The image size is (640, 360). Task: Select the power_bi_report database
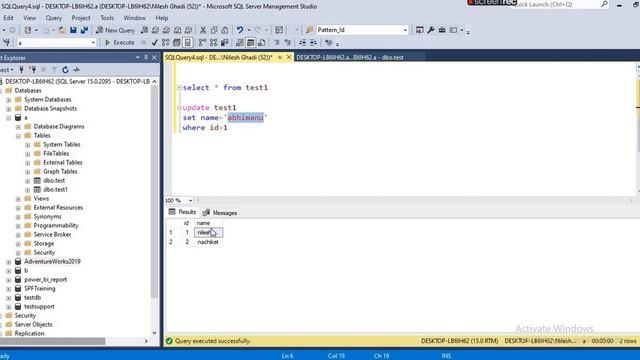click(x=45, y=280)
